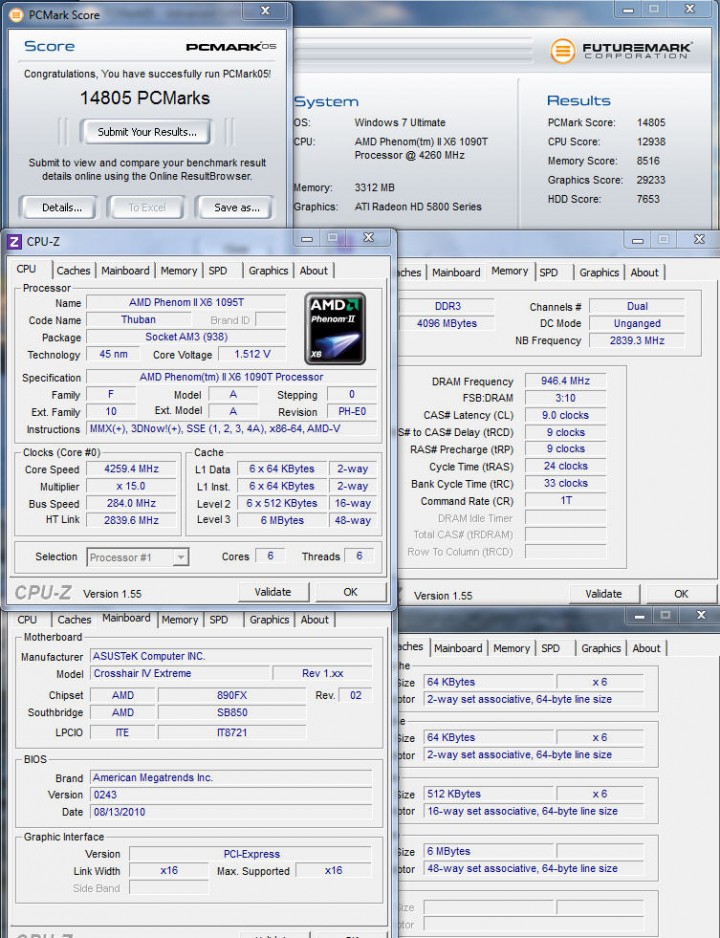
Task: Click the SB850 southbridge field
Action: pos(232,713)
